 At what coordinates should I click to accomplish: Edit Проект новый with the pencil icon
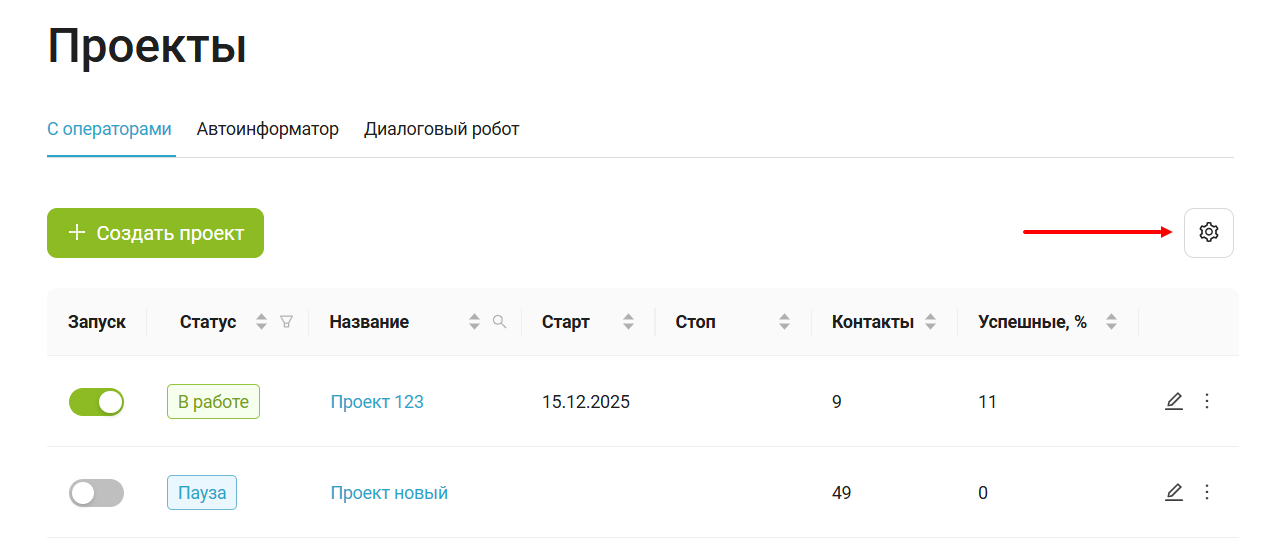[1174, 492]
